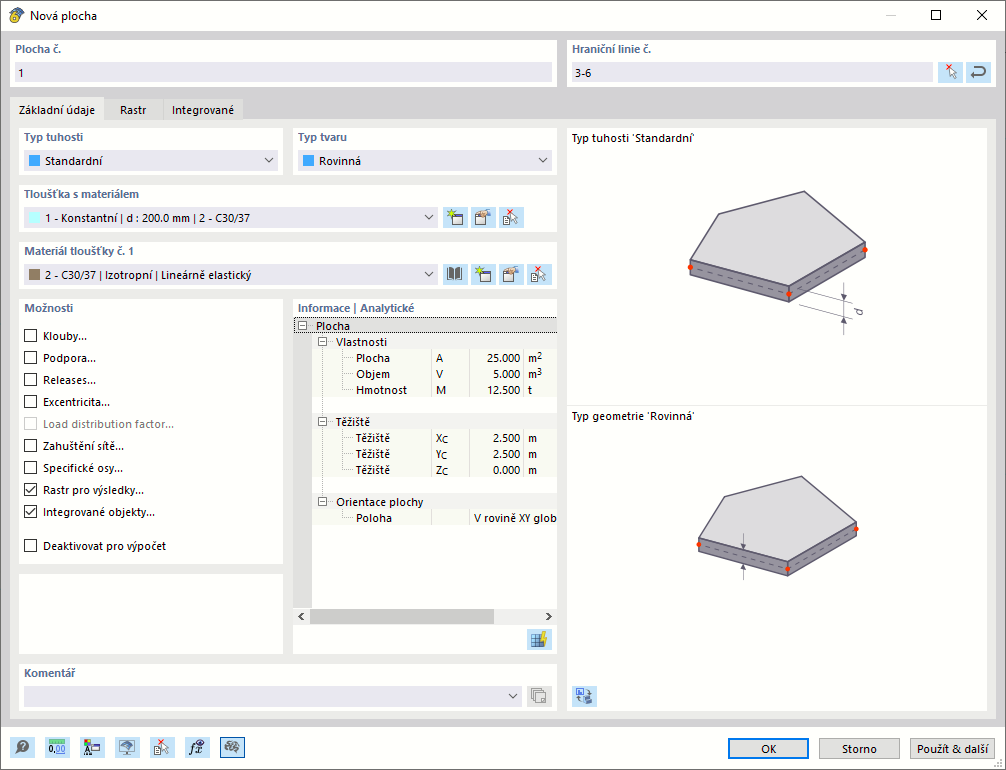Enable Deaktivovat pro výpočet checkbox
1006x770 pixels.
click(30, 546)
